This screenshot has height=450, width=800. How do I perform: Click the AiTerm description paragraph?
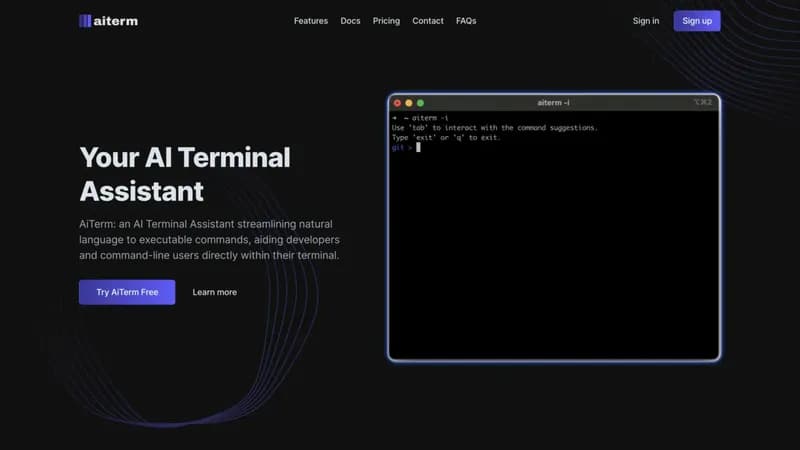[209, 239]
